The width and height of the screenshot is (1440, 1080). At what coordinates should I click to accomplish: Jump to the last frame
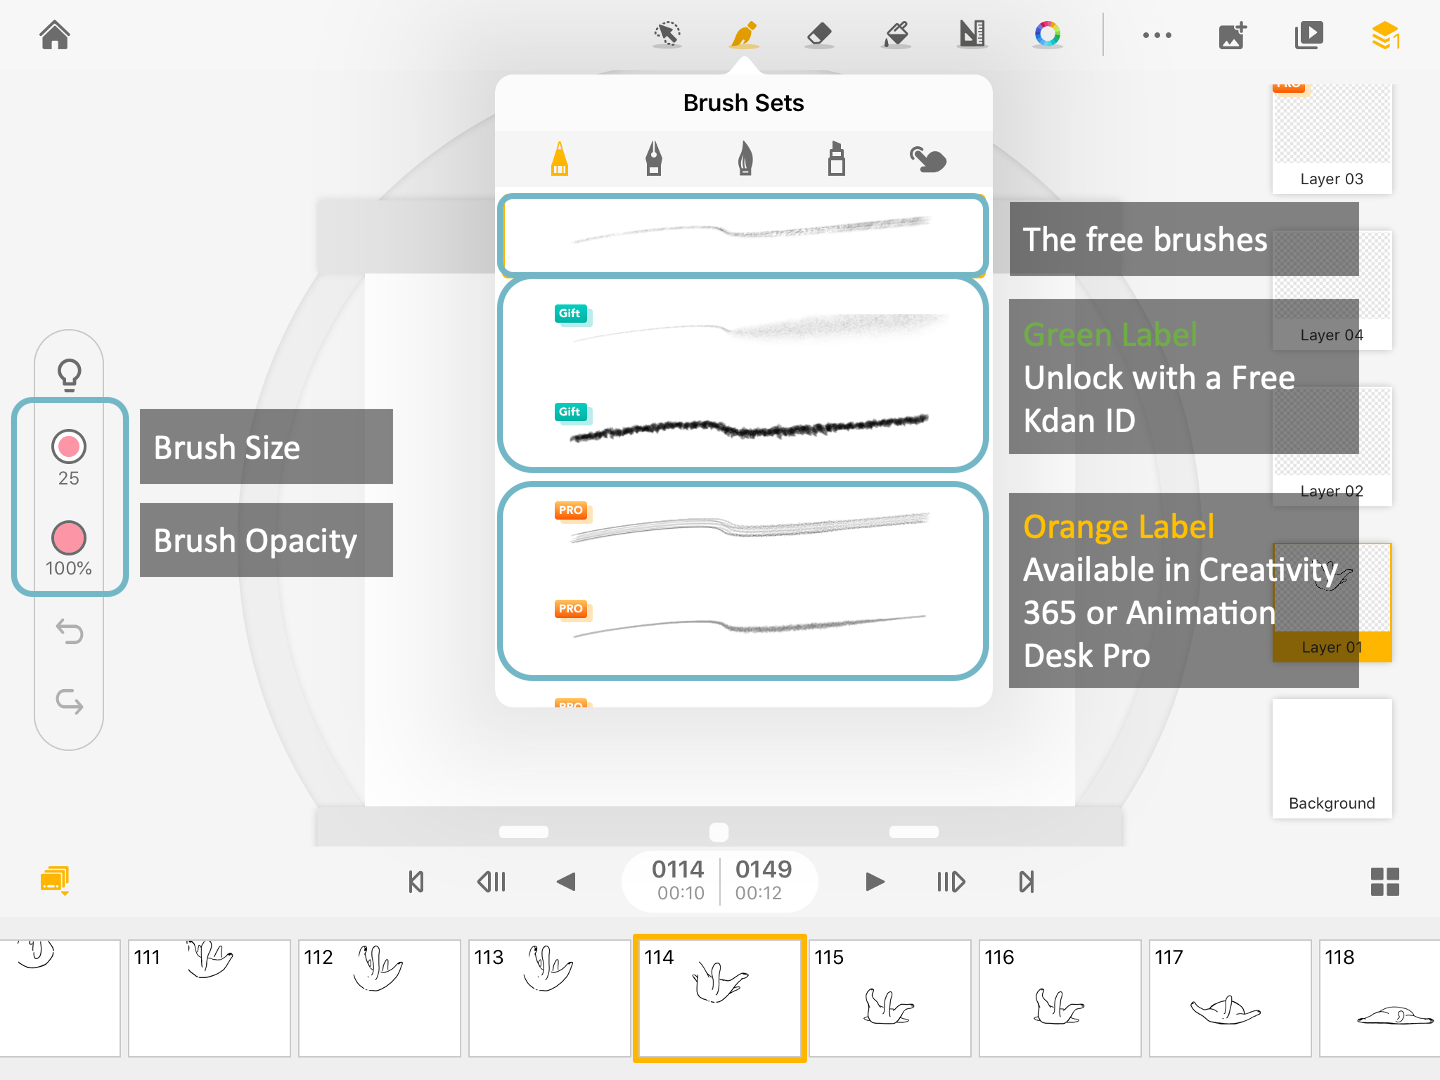(1026, 881)
